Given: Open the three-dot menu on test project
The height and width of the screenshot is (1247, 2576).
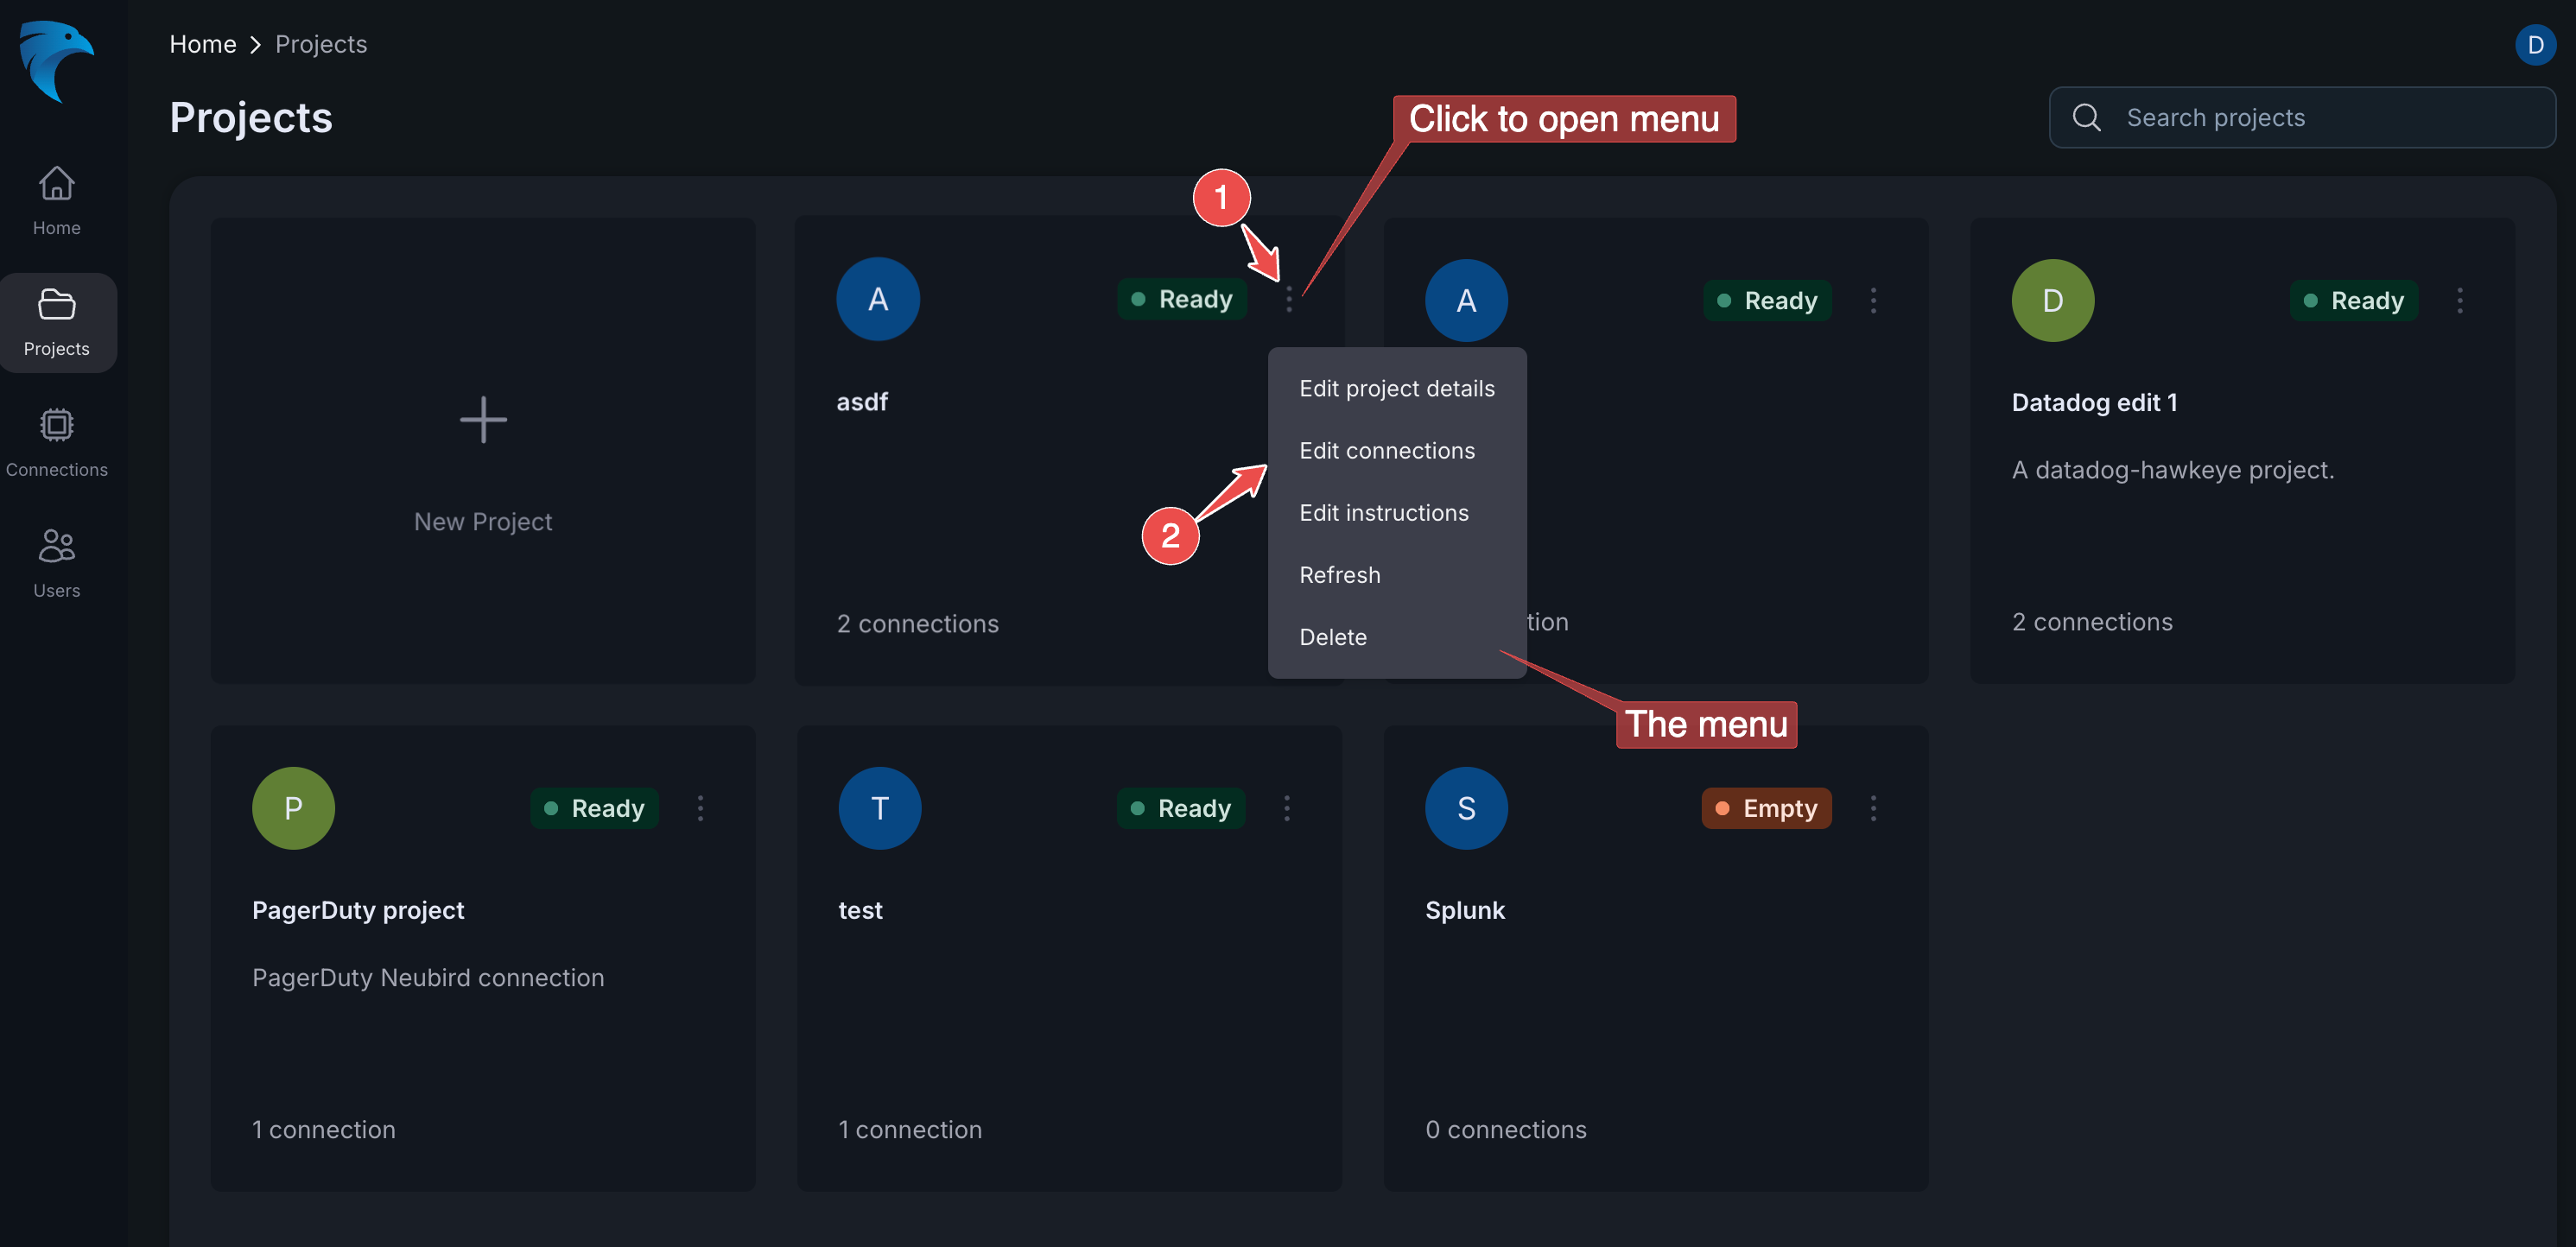Looking at the screenshot, I should (1287, 808).
